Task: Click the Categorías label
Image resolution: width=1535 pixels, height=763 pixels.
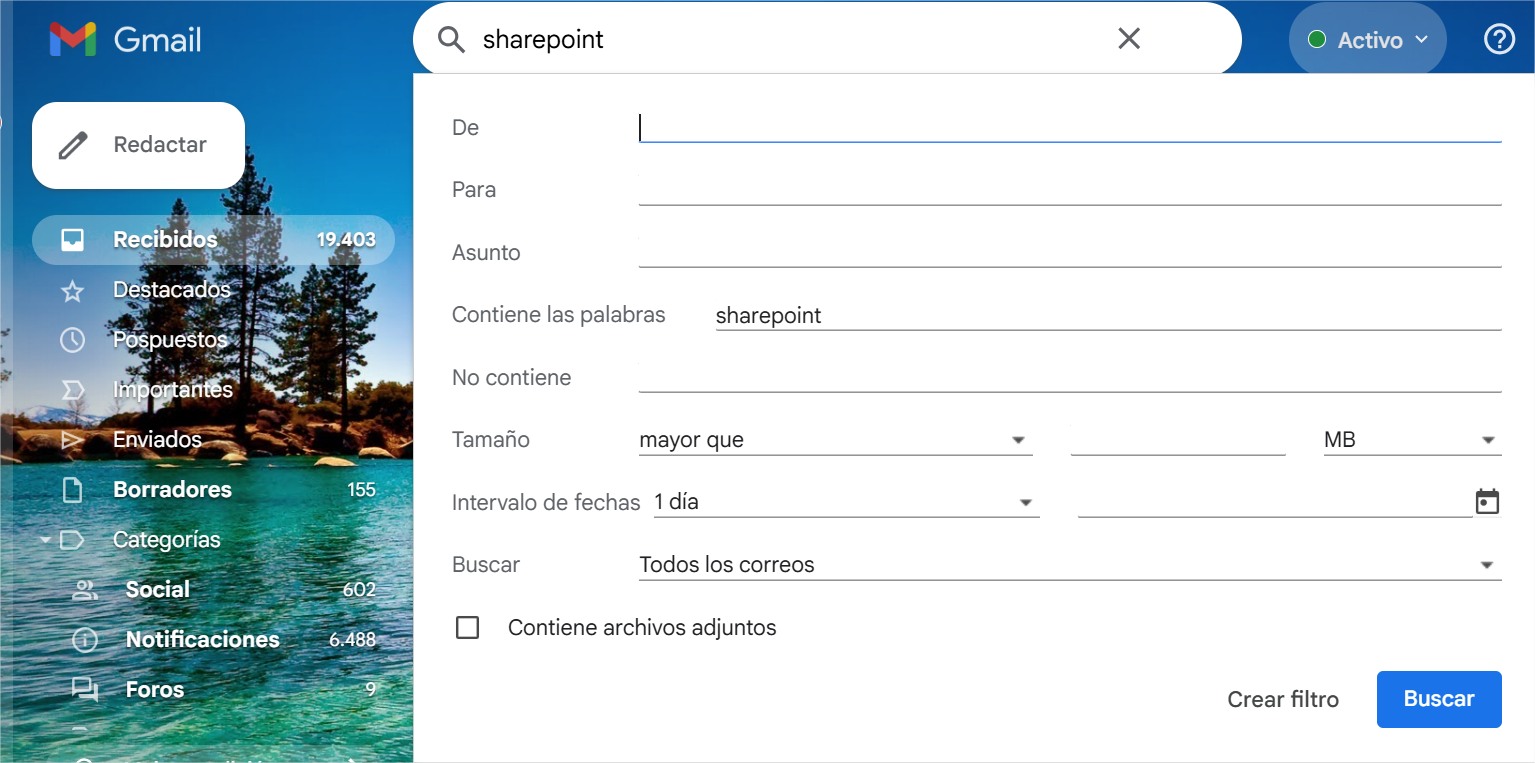Action: 167,540
